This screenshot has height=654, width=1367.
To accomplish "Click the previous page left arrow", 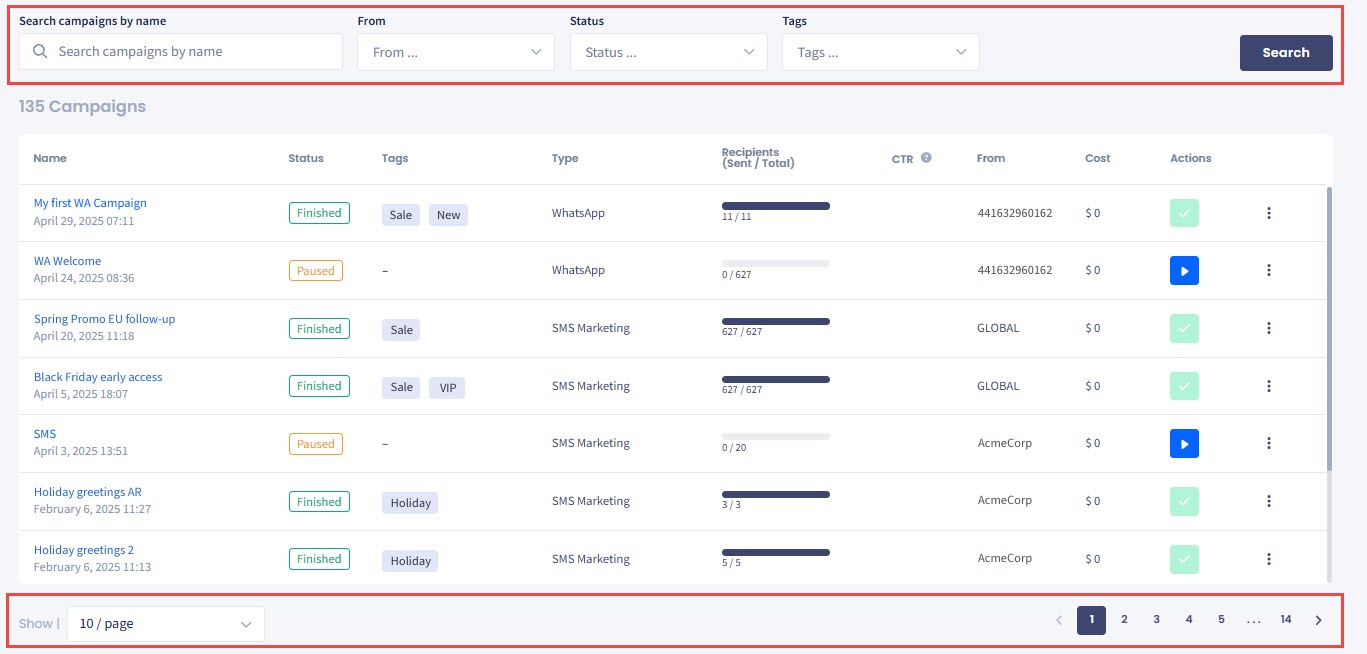I will 1059,621.
